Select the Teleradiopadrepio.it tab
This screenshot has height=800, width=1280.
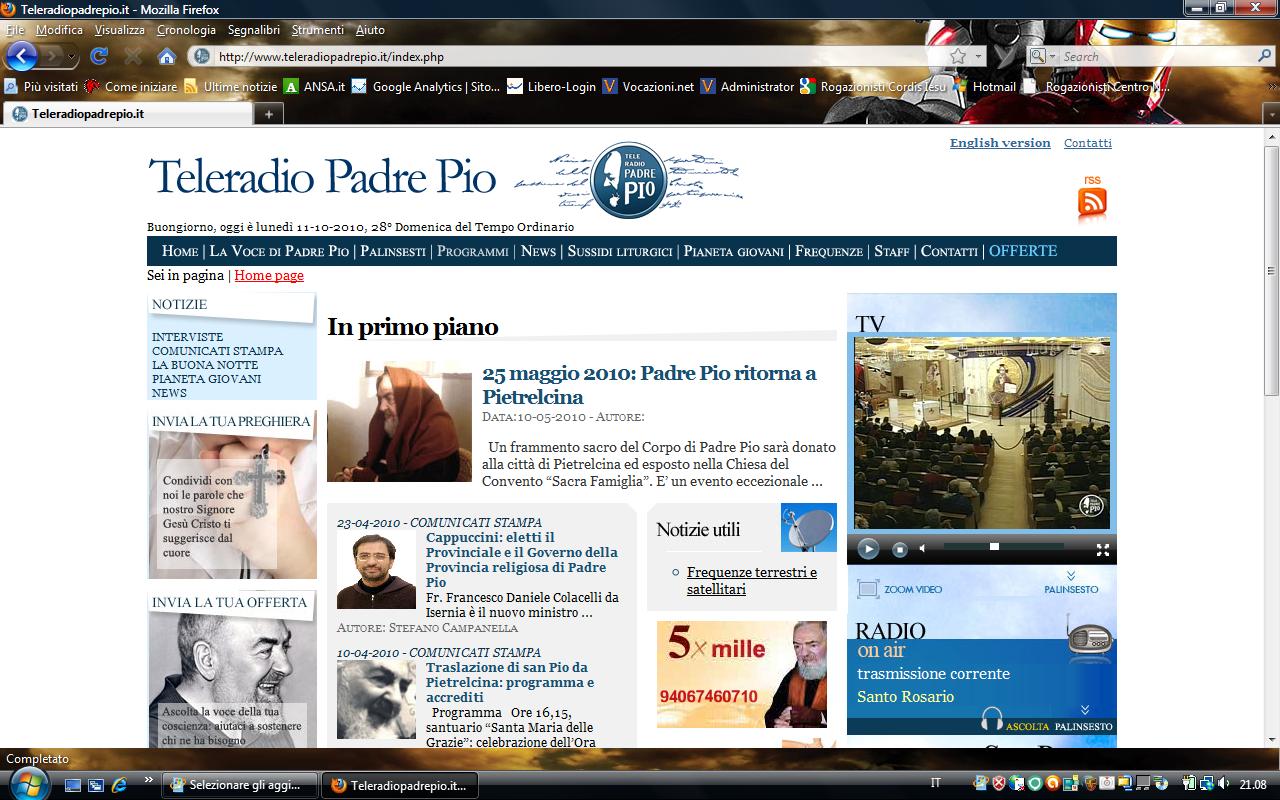click(128, 114)
